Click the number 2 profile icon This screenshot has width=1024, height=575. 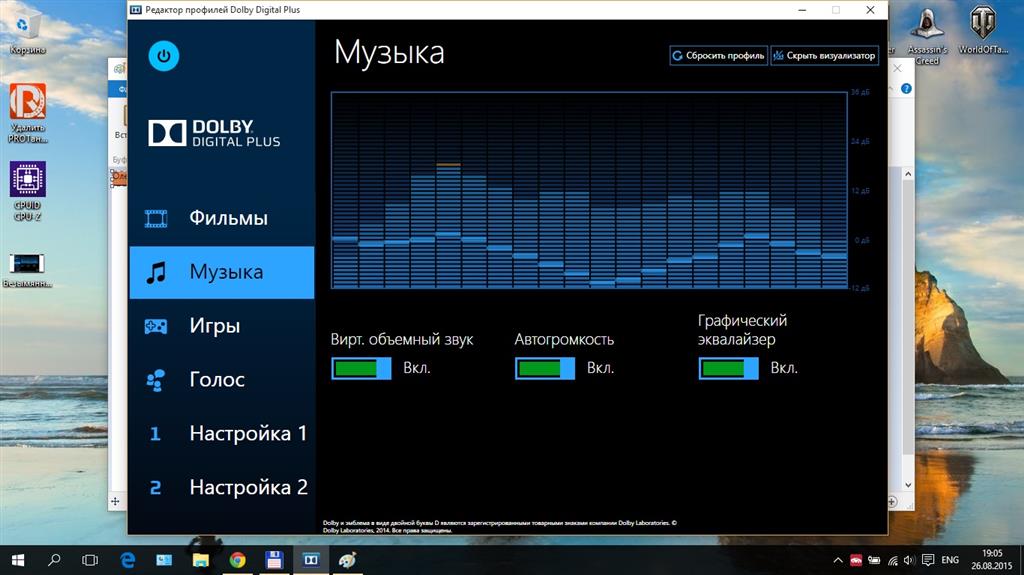pyautogui.click(x=155, y=487)
